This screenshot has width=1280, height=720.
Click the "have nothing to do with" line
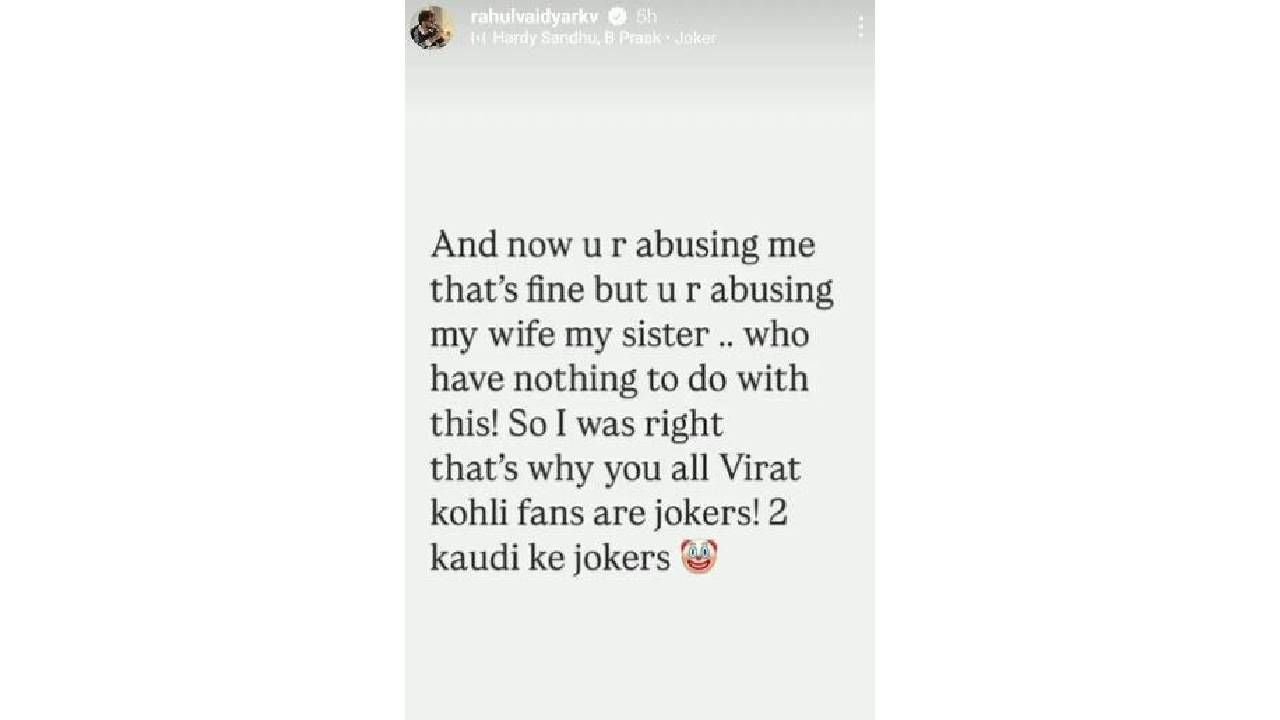(619, 379)
